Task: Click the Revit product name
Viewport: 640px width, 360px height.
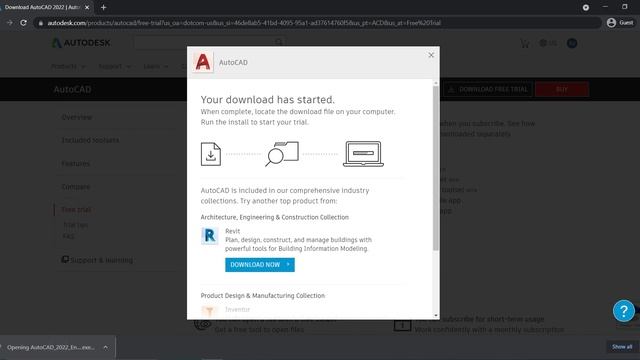Action: coord(233,231)
